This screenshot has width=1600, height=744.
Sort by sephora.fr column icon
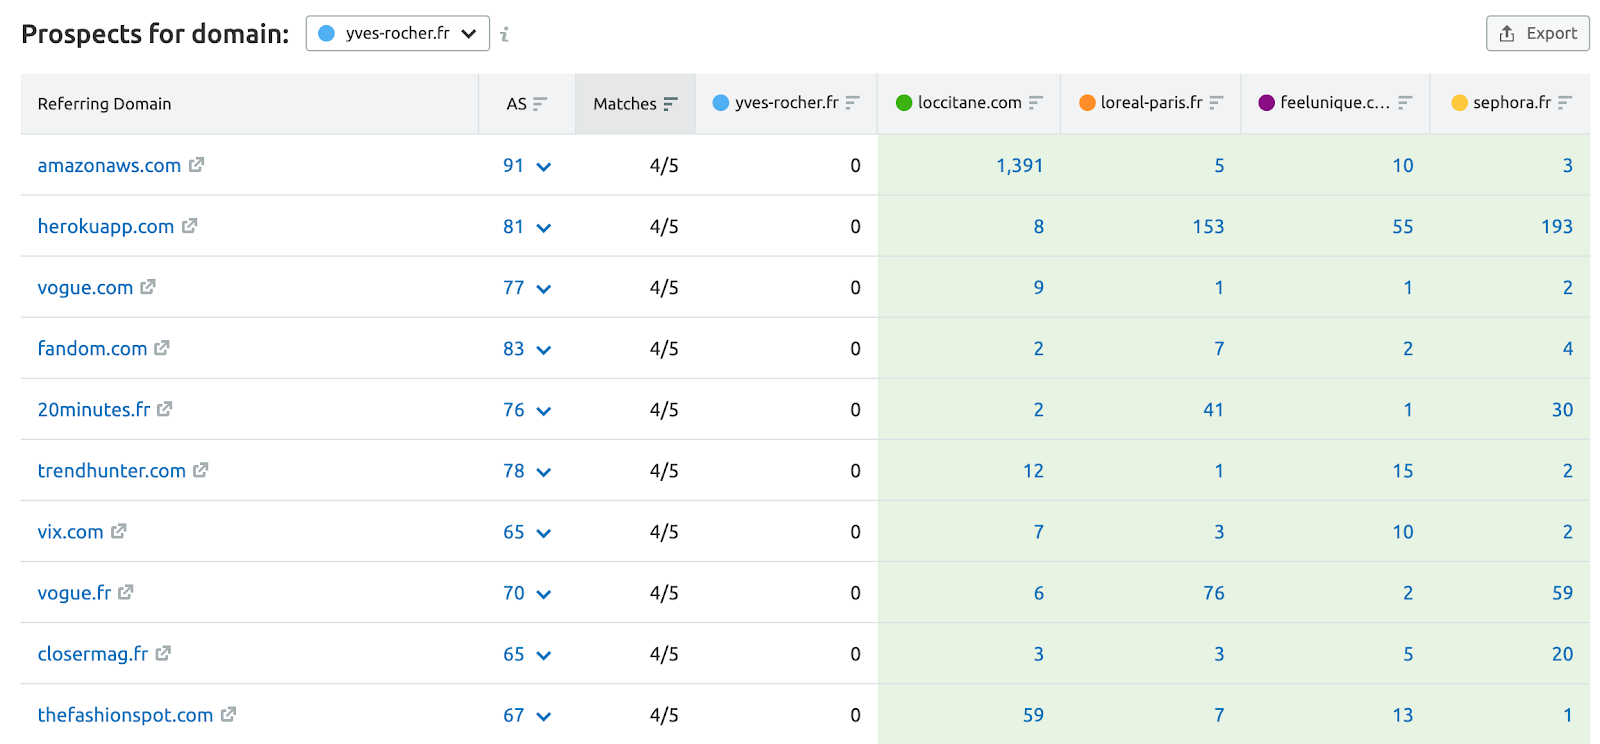(x=1565, y=102)
